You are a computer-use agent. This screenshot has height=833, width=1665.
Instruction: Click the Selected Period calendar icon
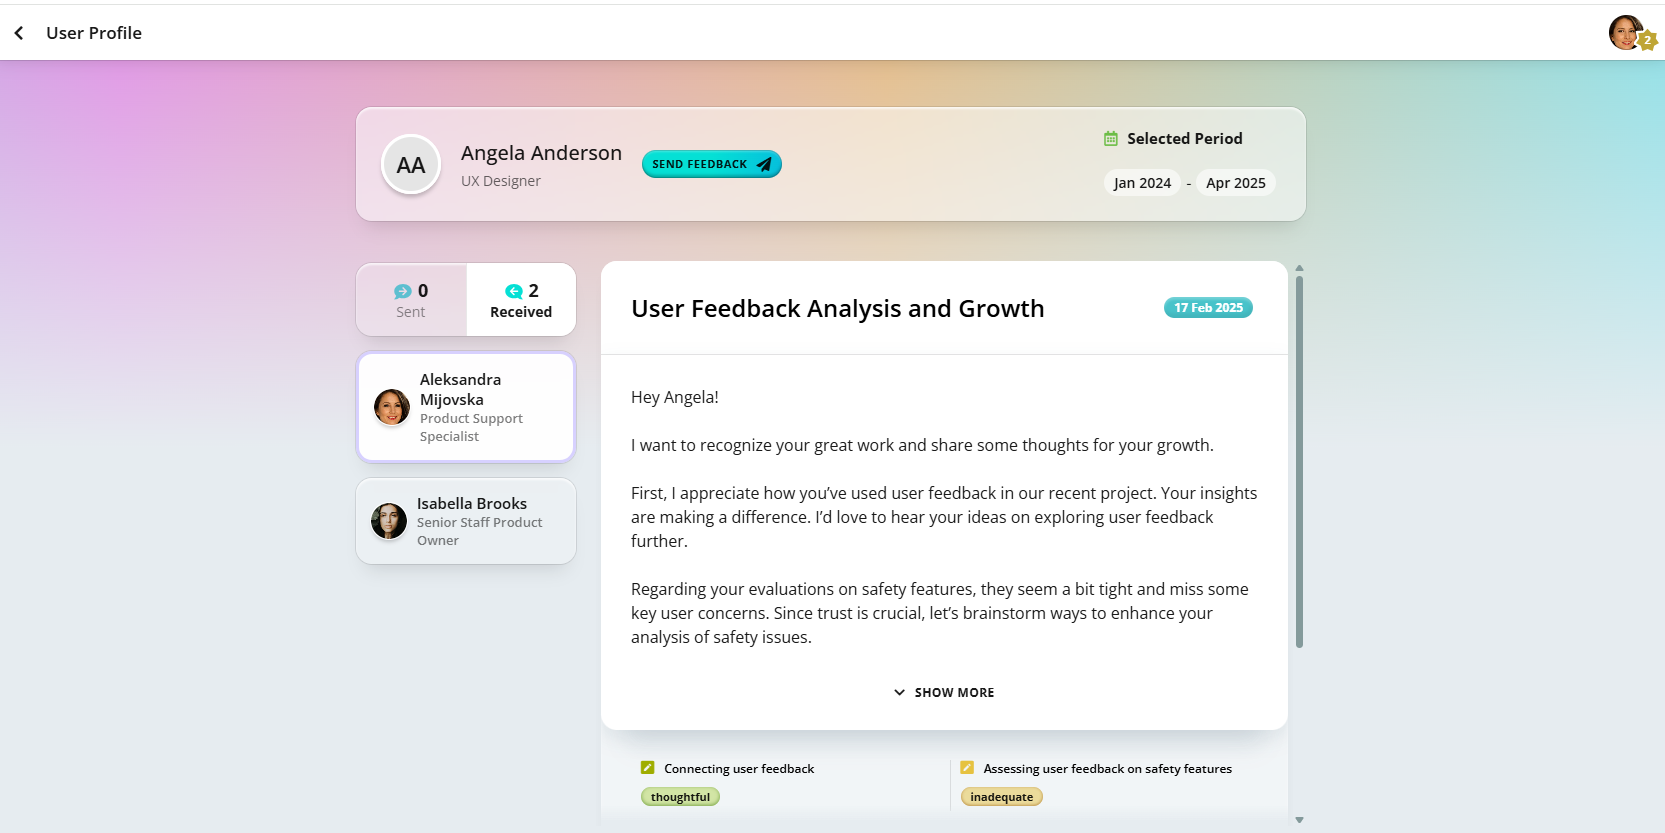(1110, 139)
